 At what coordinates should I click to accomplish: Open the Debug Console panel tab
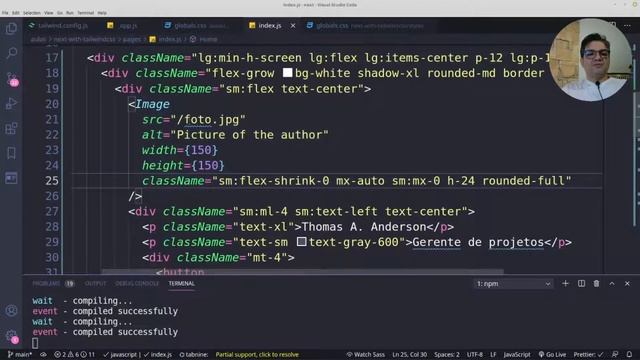tap(137, 284)
